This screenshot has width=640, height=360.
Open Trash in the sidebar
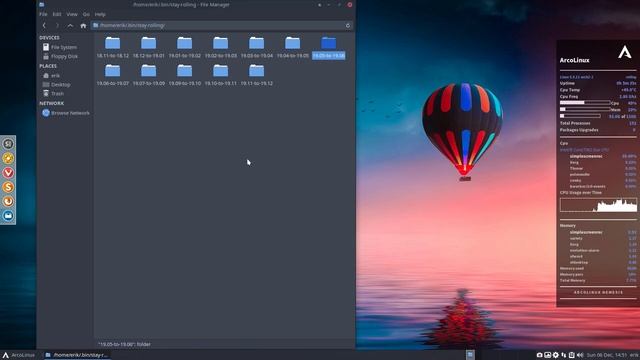53,93
